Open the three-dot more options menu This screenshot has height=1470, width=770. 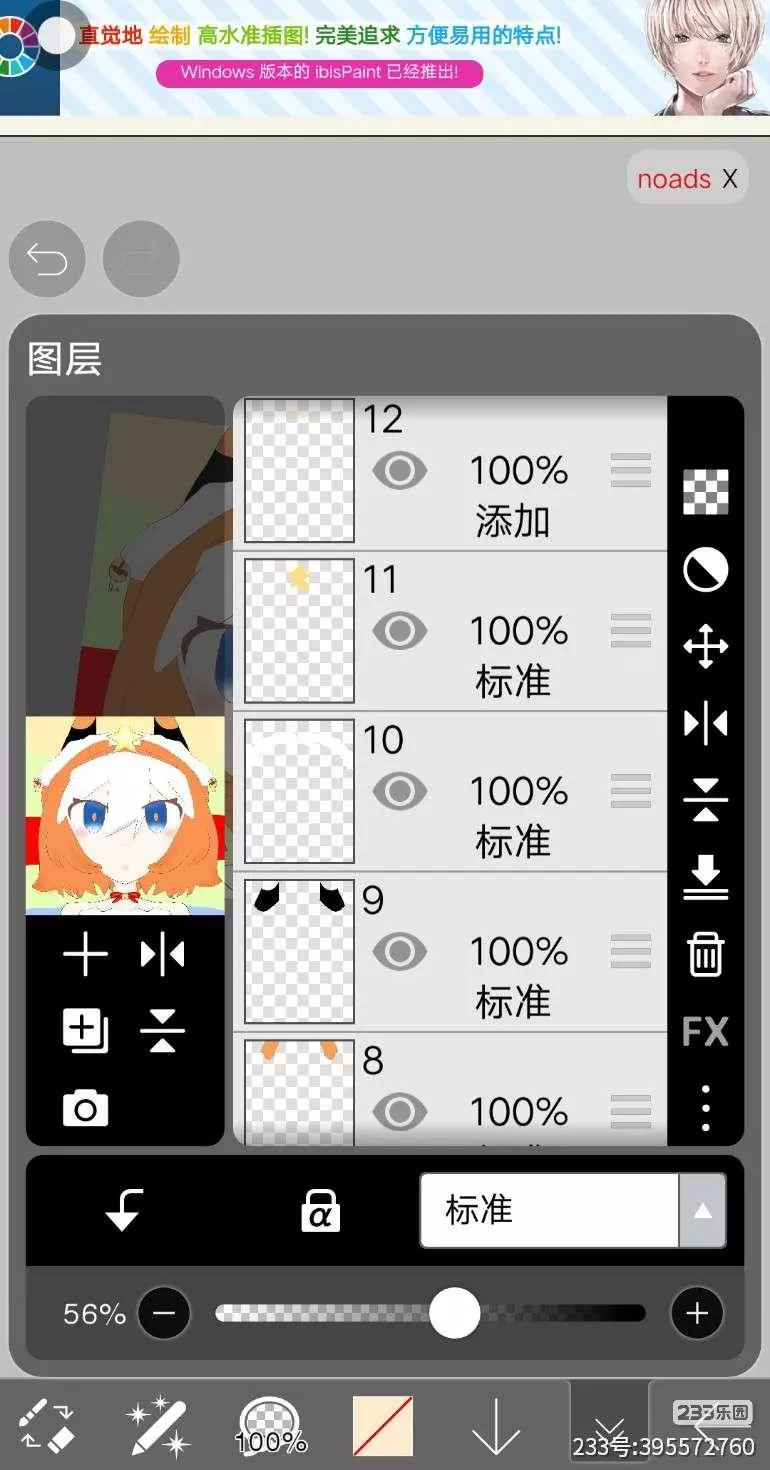point(706,1108)
